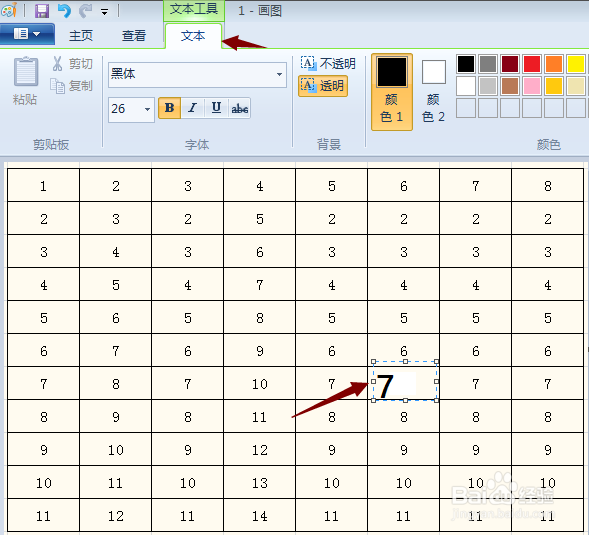The width and height of the screenshot is (589, 535).
Task: Pick the dark red color swatch
Action: point(510,64)
